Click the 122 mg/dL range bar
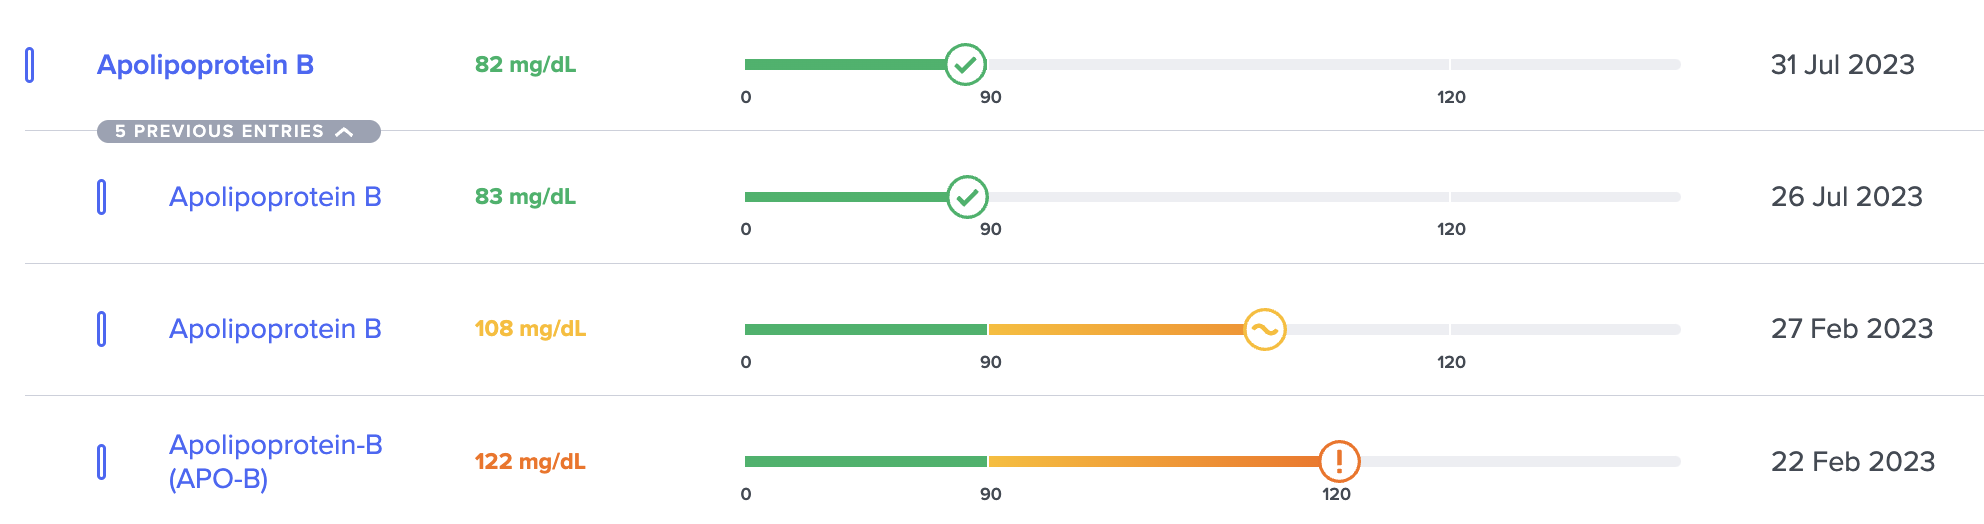Viewport: 1984px width, 524px height. click(x=1212, y=461)
